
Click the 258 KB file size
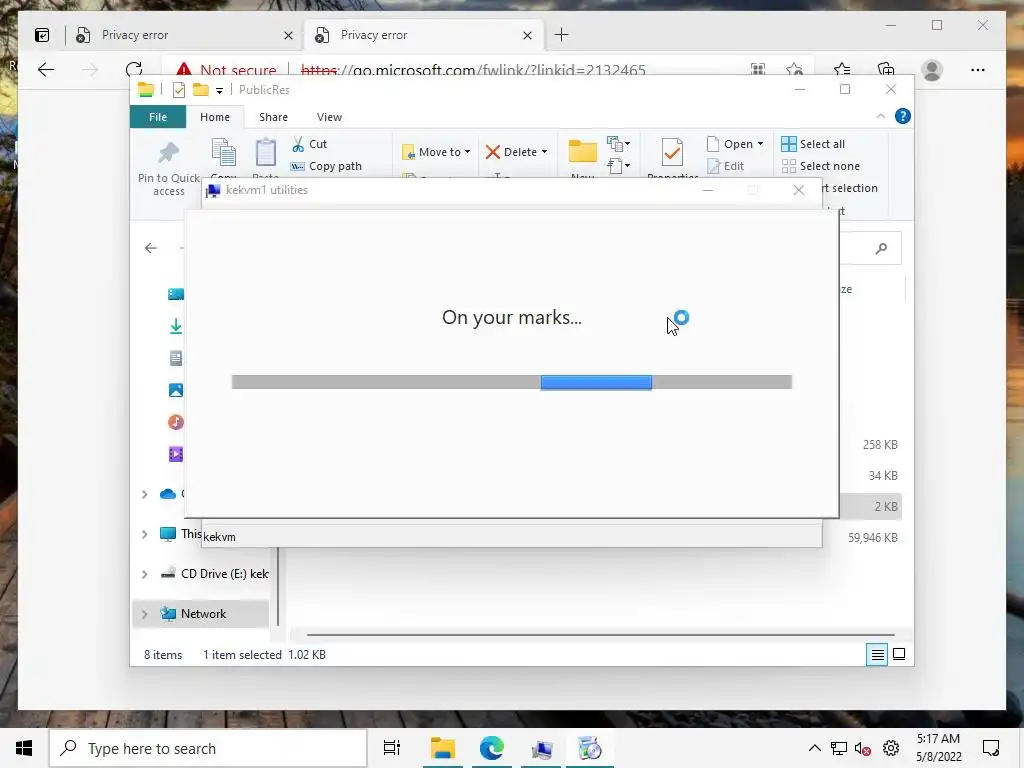[x=880, y=445]
